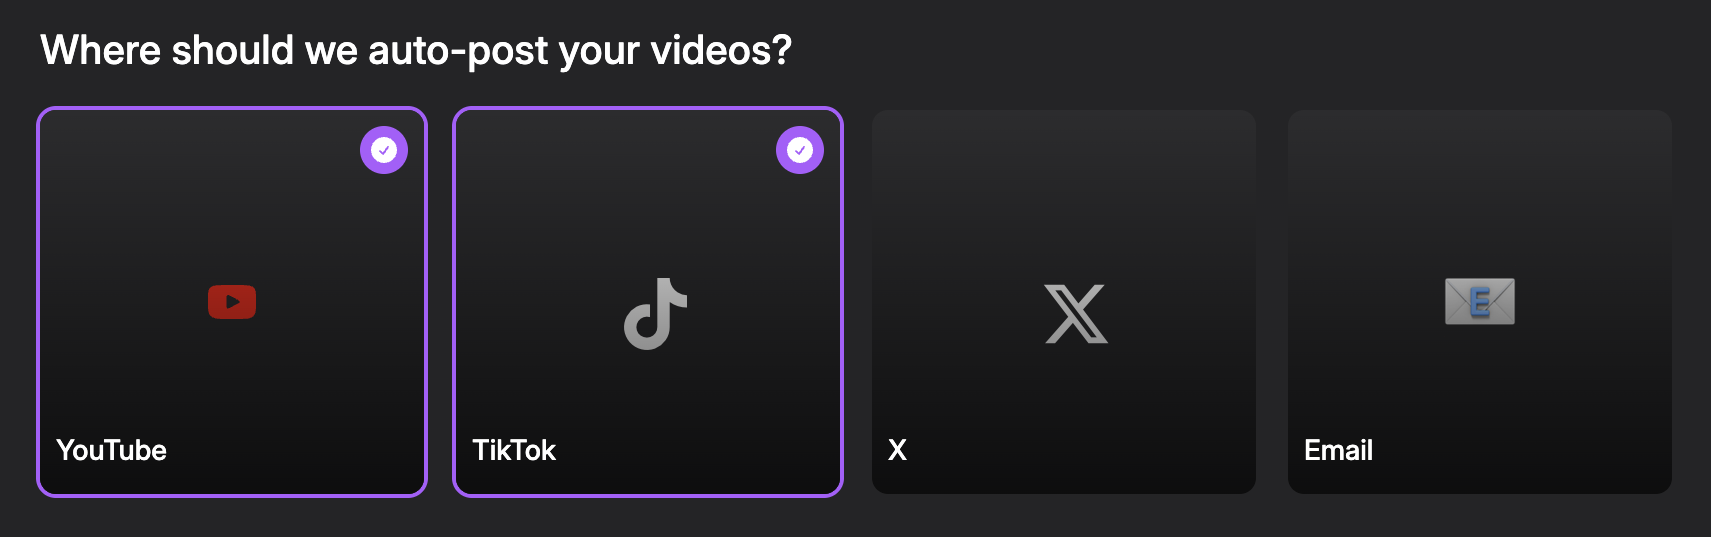Image resolution: width=1711 pixels, height=537 pixels.
Task: Click the "X" text label
Action: point(897,451)
